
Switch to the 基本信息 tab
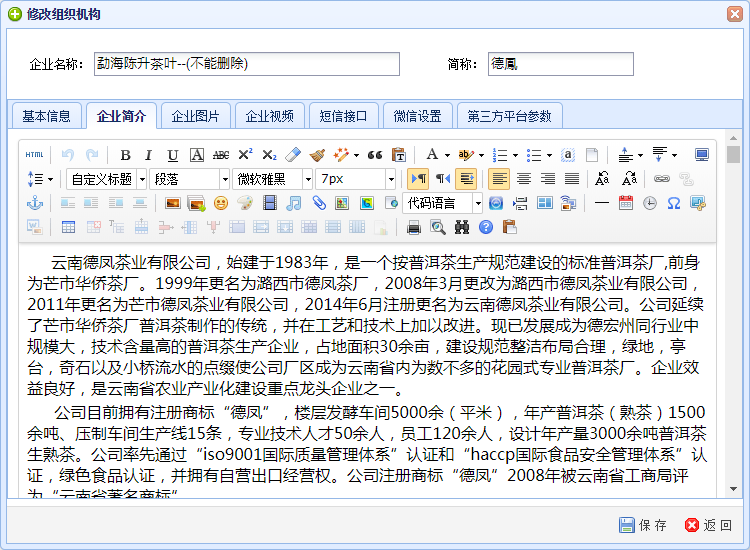[x=46, y=116]
